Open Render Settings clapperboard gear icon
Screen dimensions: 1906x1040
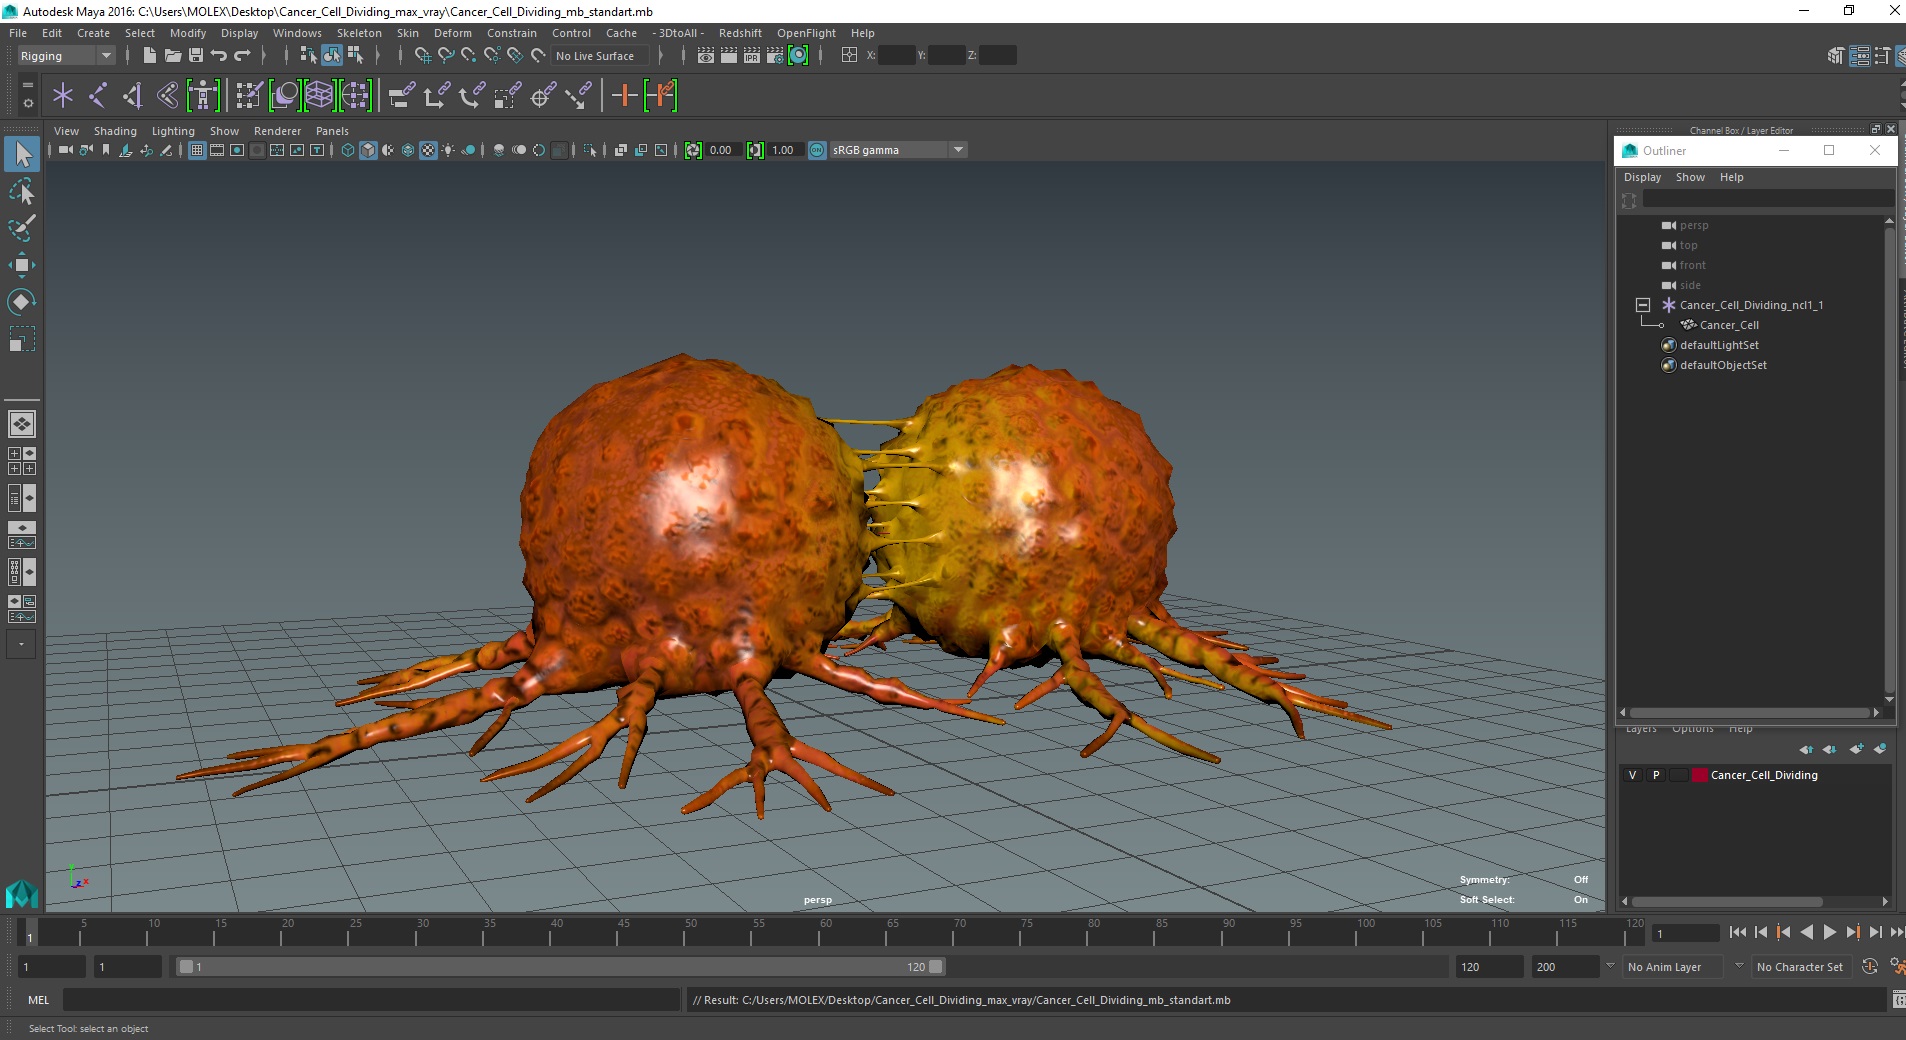[x=775, y=56]
